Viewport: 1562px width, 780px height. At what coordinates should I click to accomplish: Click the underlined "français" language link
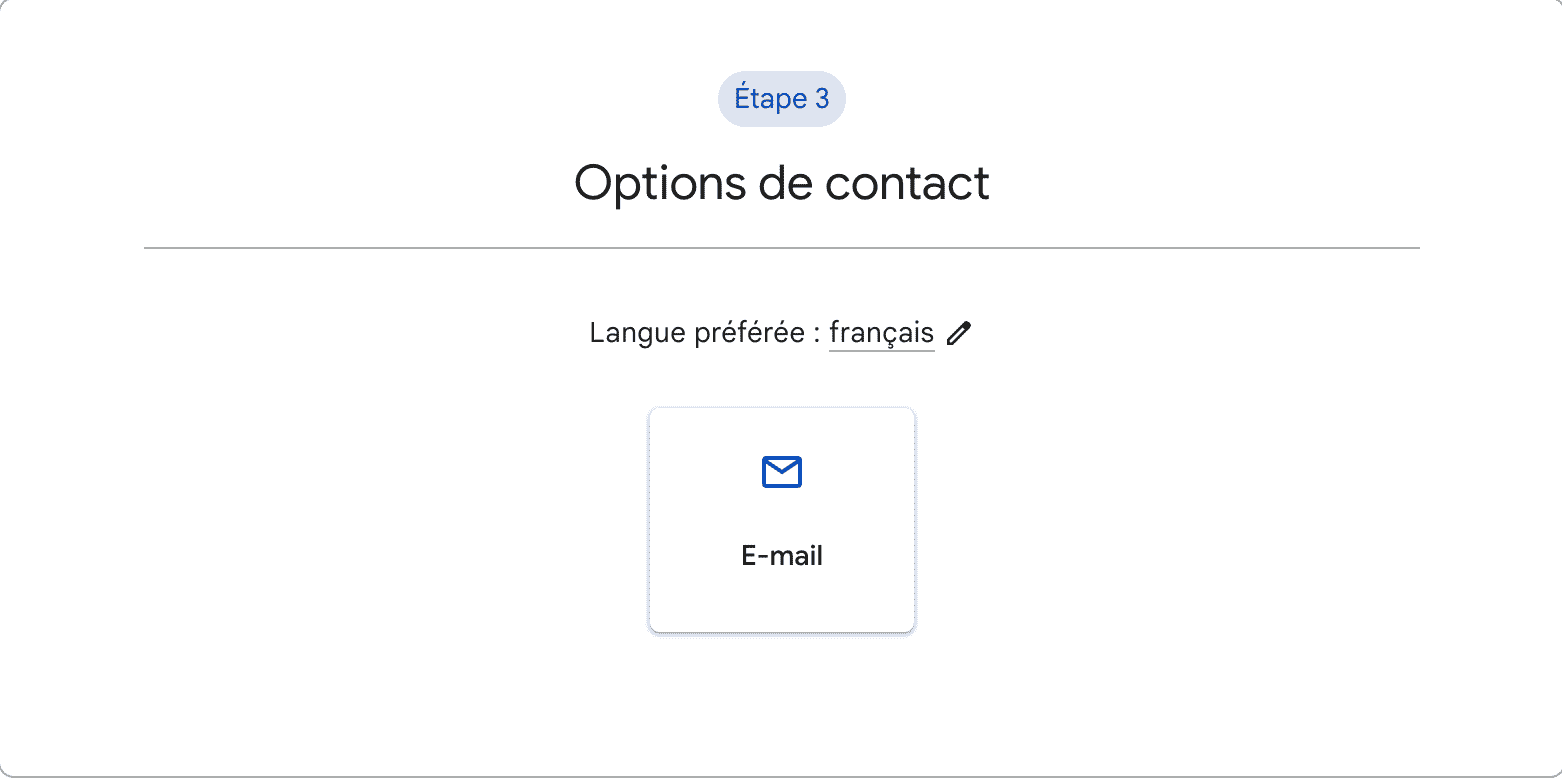[881, 333]
